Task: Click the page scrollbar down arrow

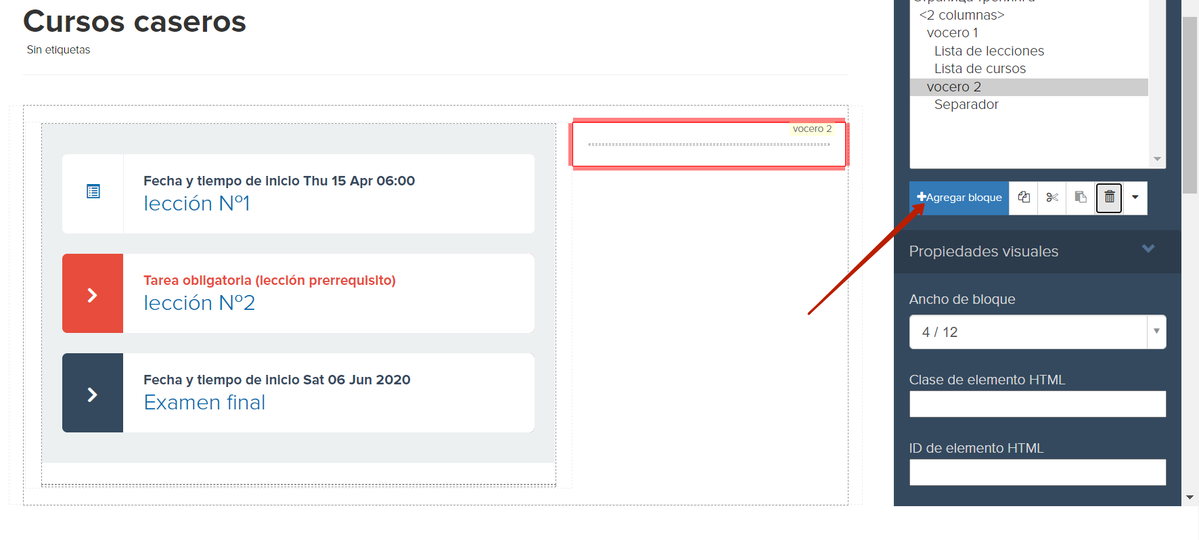Action: click(1191, 496)
